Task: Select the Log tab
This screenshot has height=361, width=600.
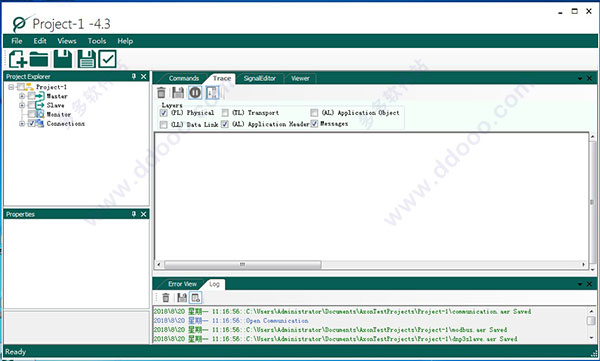Action: tap(214, 284)
